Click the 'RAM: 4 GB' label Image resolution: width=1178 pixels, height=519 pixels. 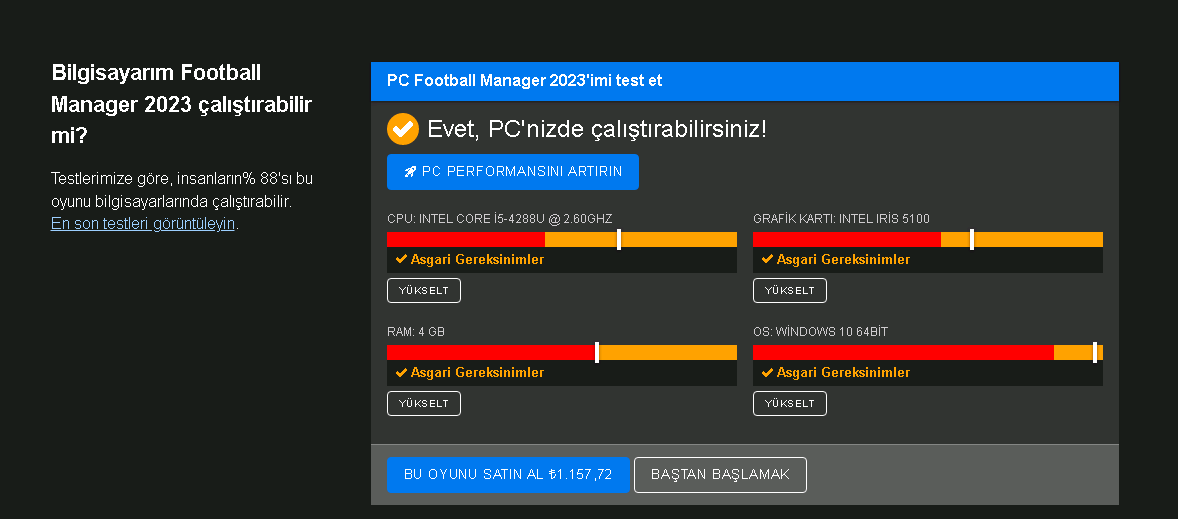tap(415, 331)
